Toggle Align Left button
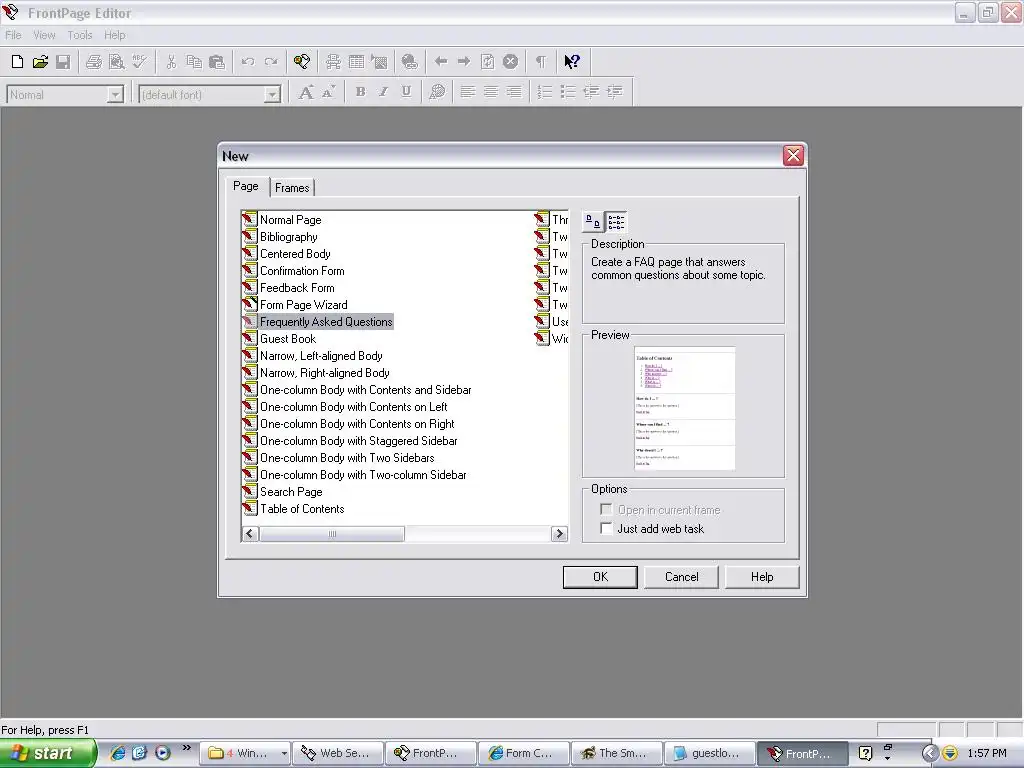Viewport: 1024px width, 768px height. [468, 93]
